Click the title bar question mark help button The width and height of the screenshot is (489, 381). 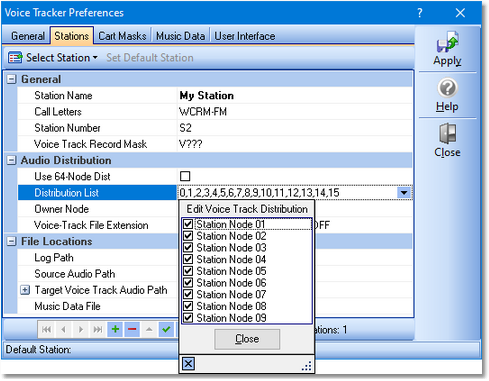[x=420, y=13]
